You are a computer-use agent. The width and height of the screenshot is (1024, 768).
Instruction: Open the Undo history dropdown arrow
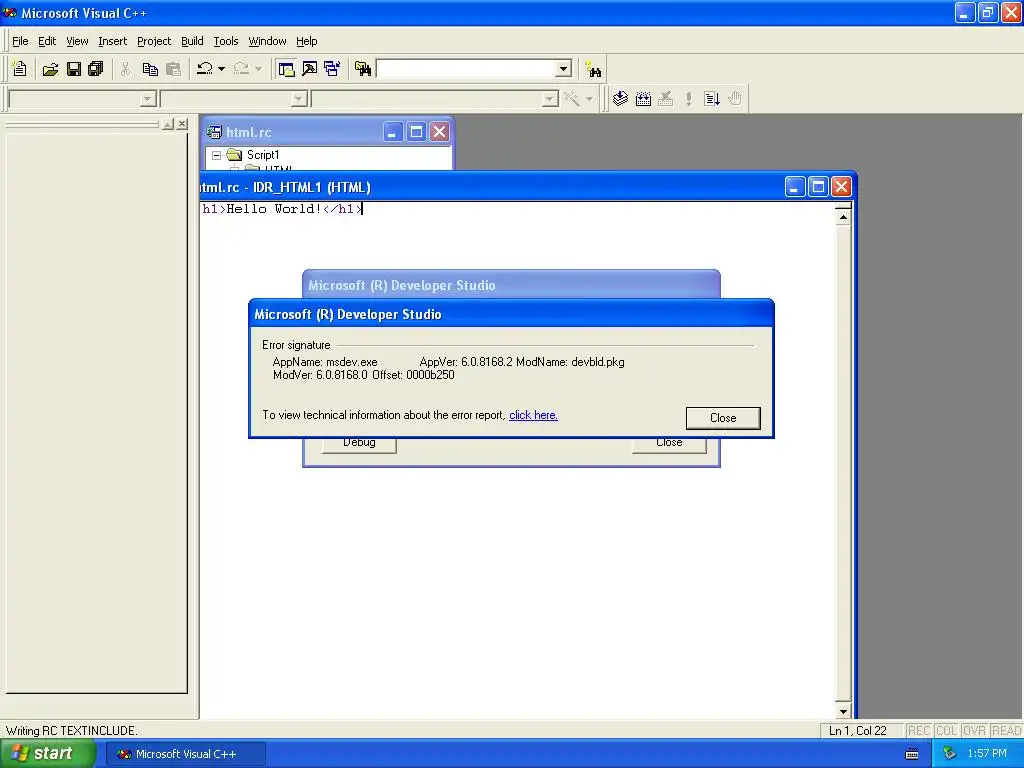(221, 69)
